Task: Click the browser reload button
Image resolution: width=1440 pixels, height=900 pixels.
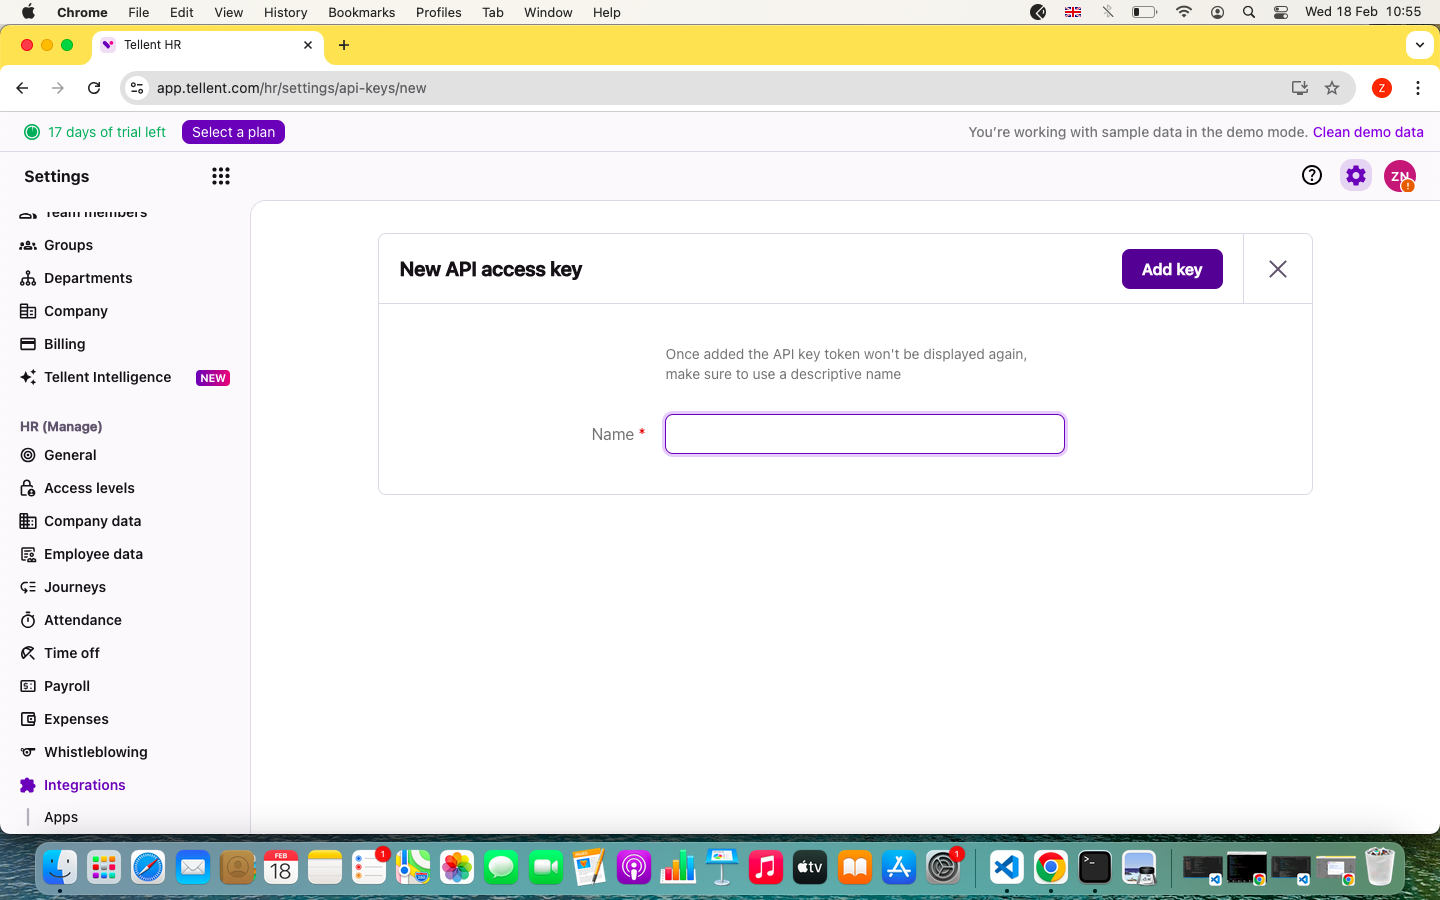Action: (x=94, y=88)
